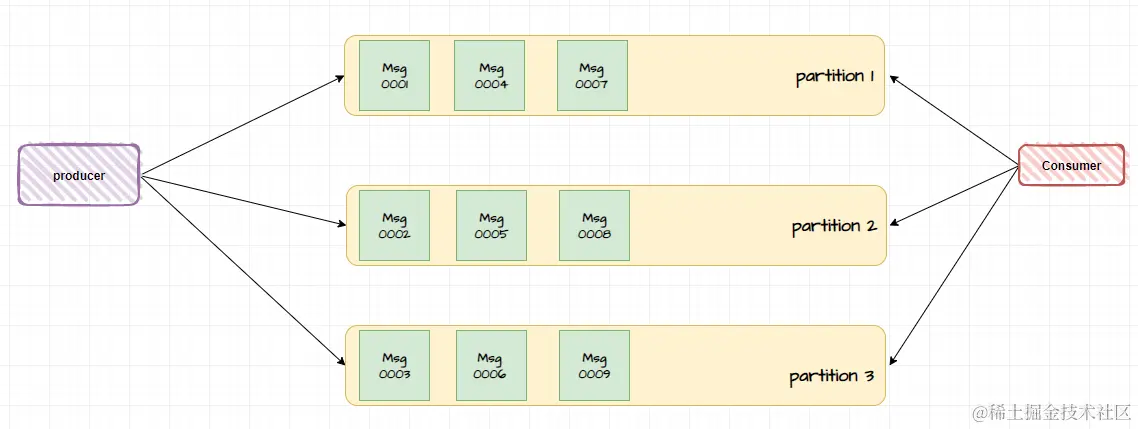Click the partition 2 label
Viewport: 1138px width, 429px height.
coord(835,226)
